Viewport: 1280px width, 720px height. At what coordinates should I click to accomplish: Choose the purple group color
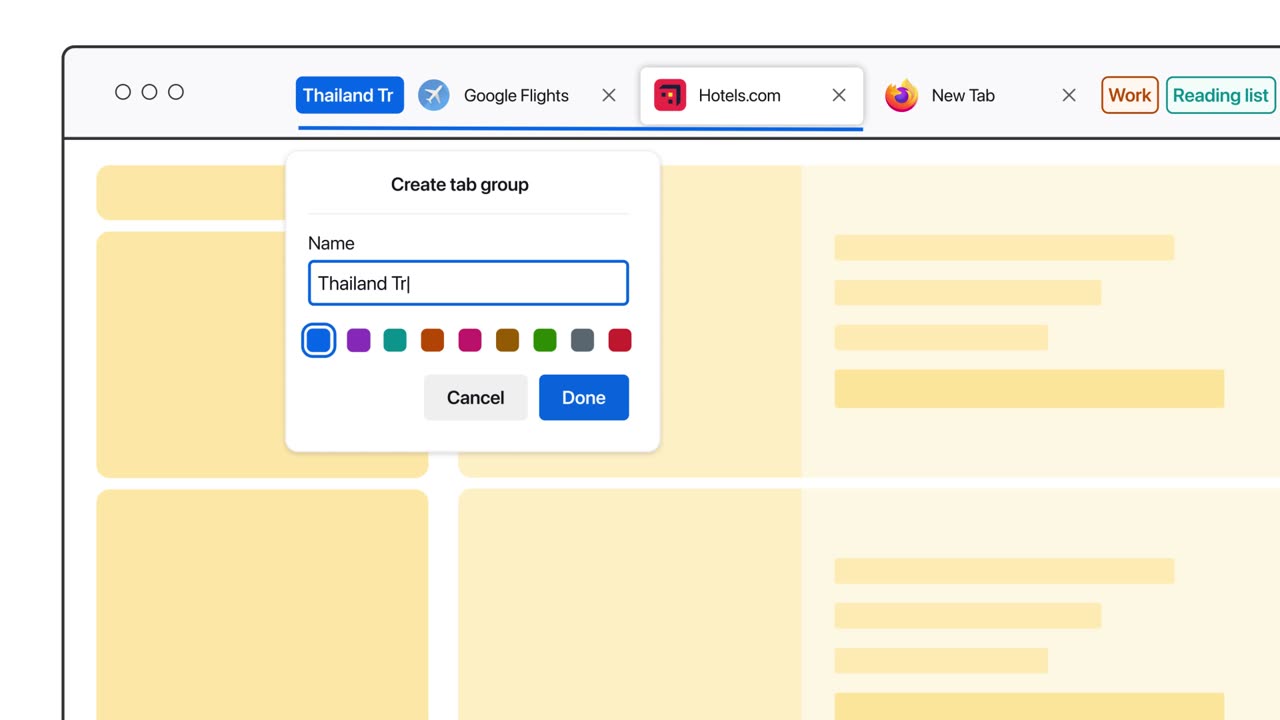358,340
